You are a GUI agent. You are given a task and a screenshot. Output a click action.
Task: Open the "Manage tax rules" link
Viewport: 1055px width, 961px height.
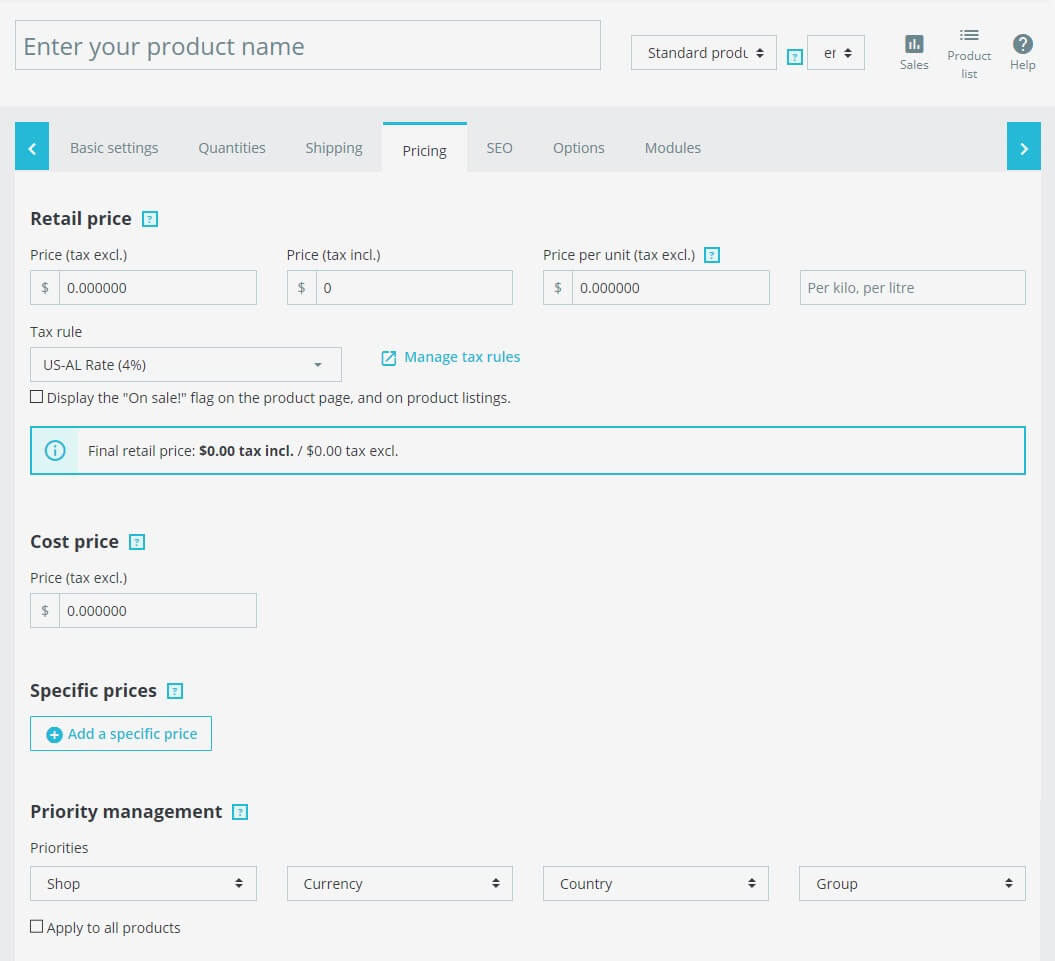coord(461,356)
